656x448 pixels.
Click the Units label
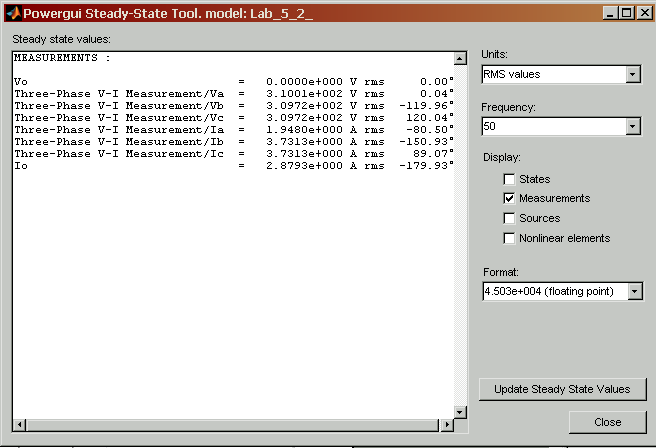[494, 54]
